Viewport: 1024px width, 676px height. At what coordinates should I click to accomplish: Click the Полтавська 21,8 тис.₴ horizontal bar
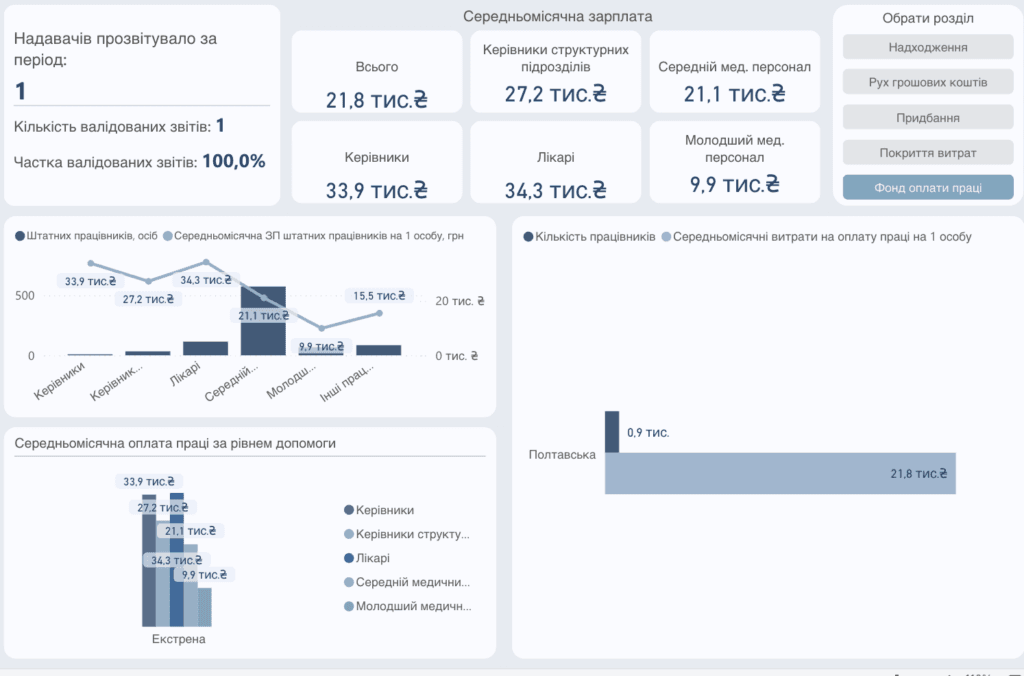(x=780, y=473)
